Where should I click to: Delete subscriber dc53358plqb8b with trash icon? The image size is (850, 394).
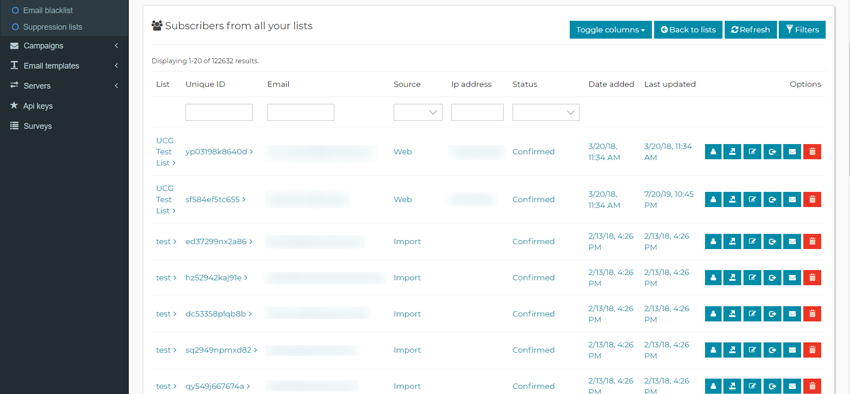point(812,314)
